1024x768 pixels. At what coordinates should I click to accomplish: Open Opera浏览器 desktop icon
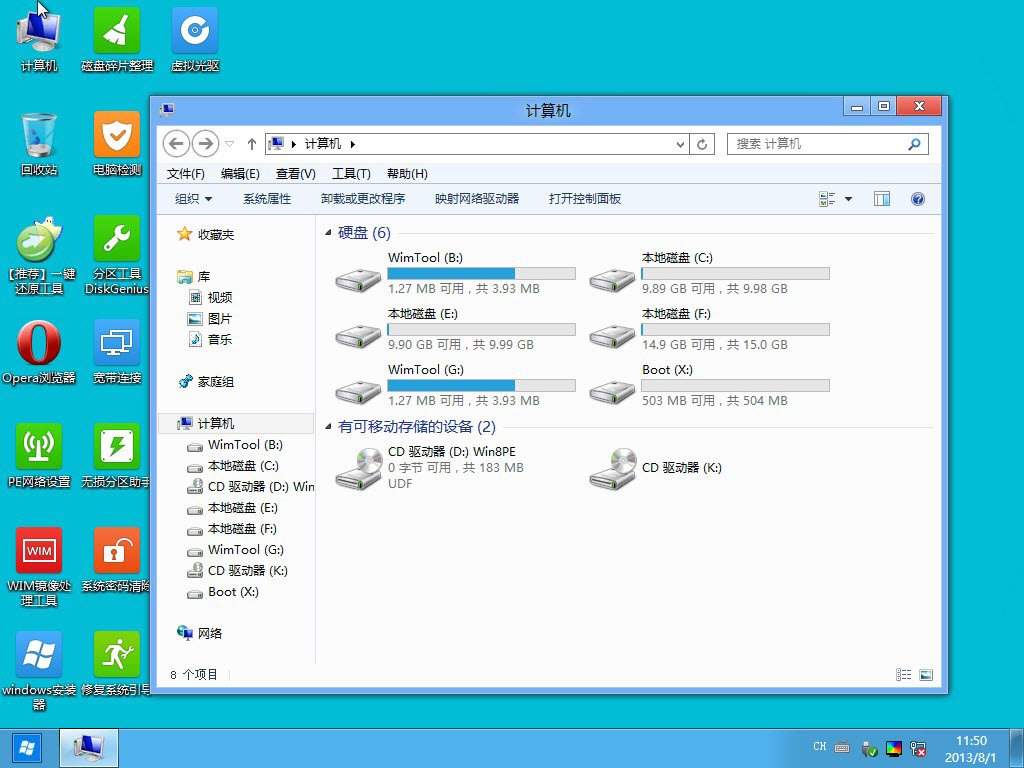click(x=39, y=353)
